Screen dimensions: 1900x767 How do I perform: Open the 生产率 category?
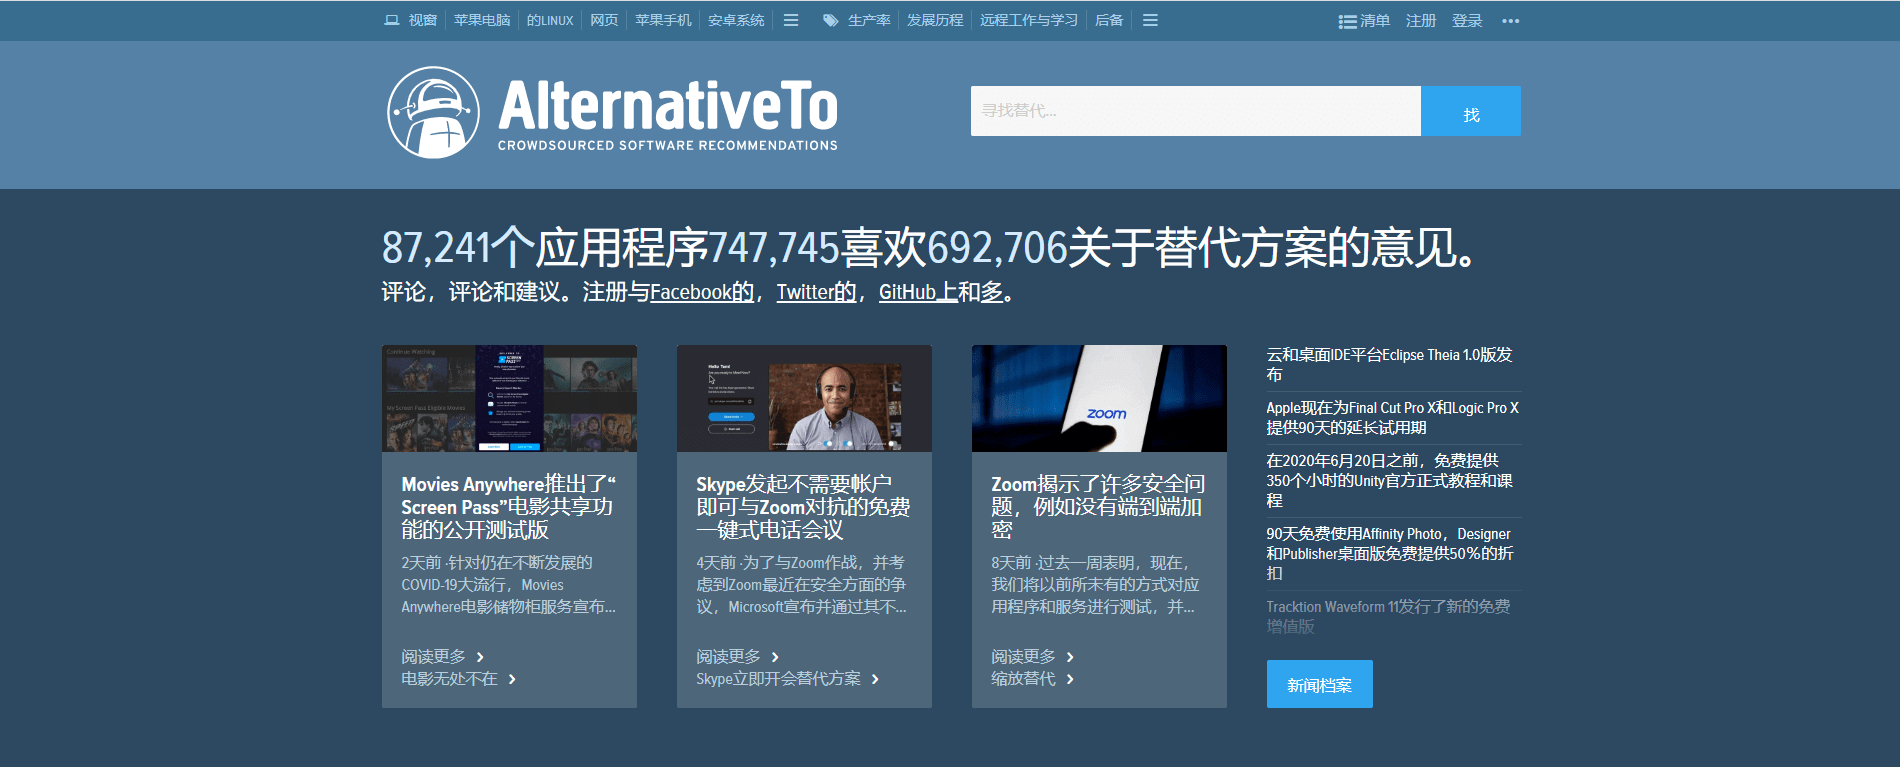[x=869, y=20]
